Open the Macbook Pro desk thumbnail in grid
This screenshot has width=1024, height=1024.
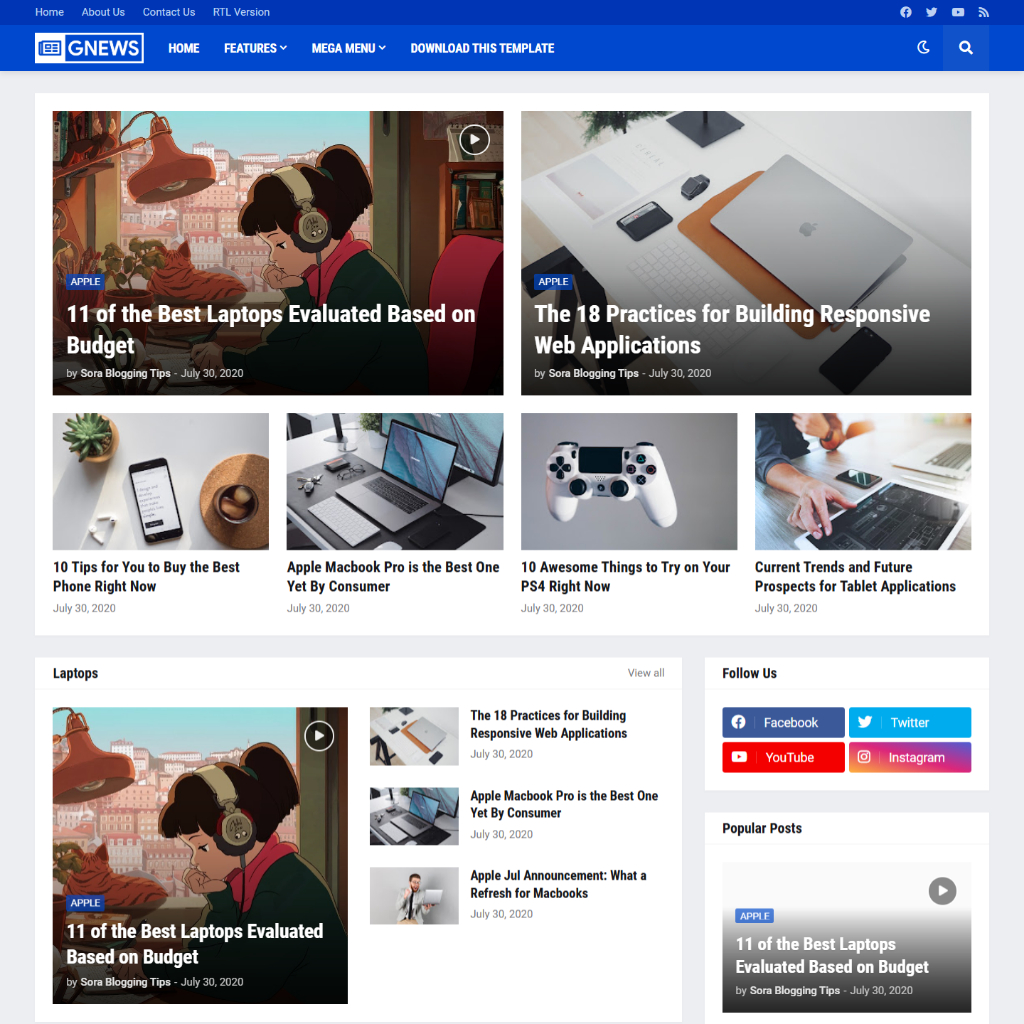point(395,481)
